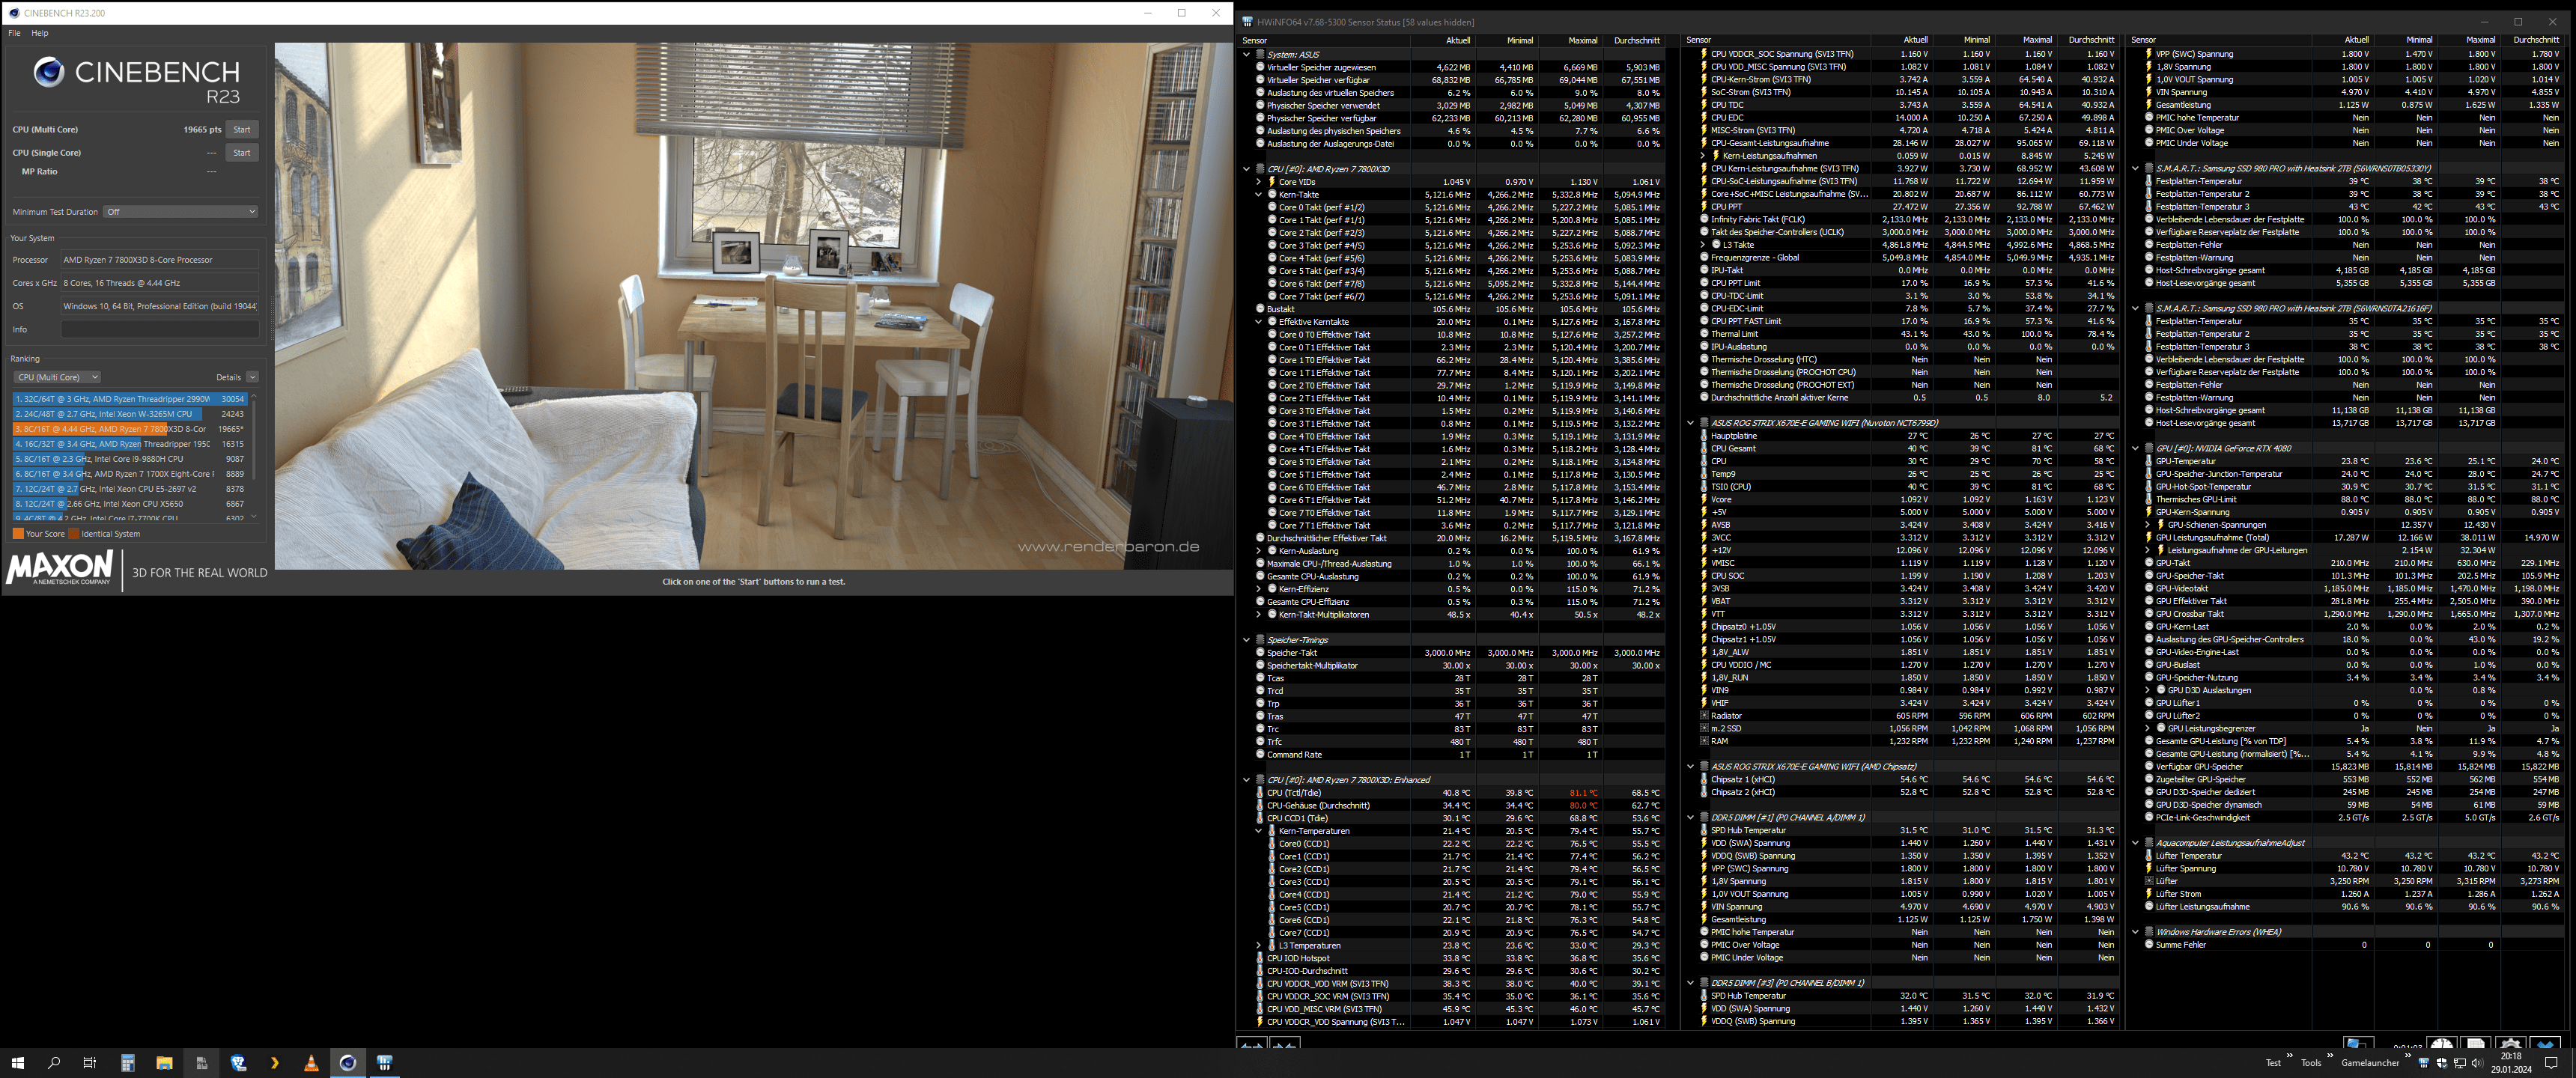This screenshot has height=1078, width=2576.
Task: Click Sensor column header in second panel
Action: (1698, 40)
